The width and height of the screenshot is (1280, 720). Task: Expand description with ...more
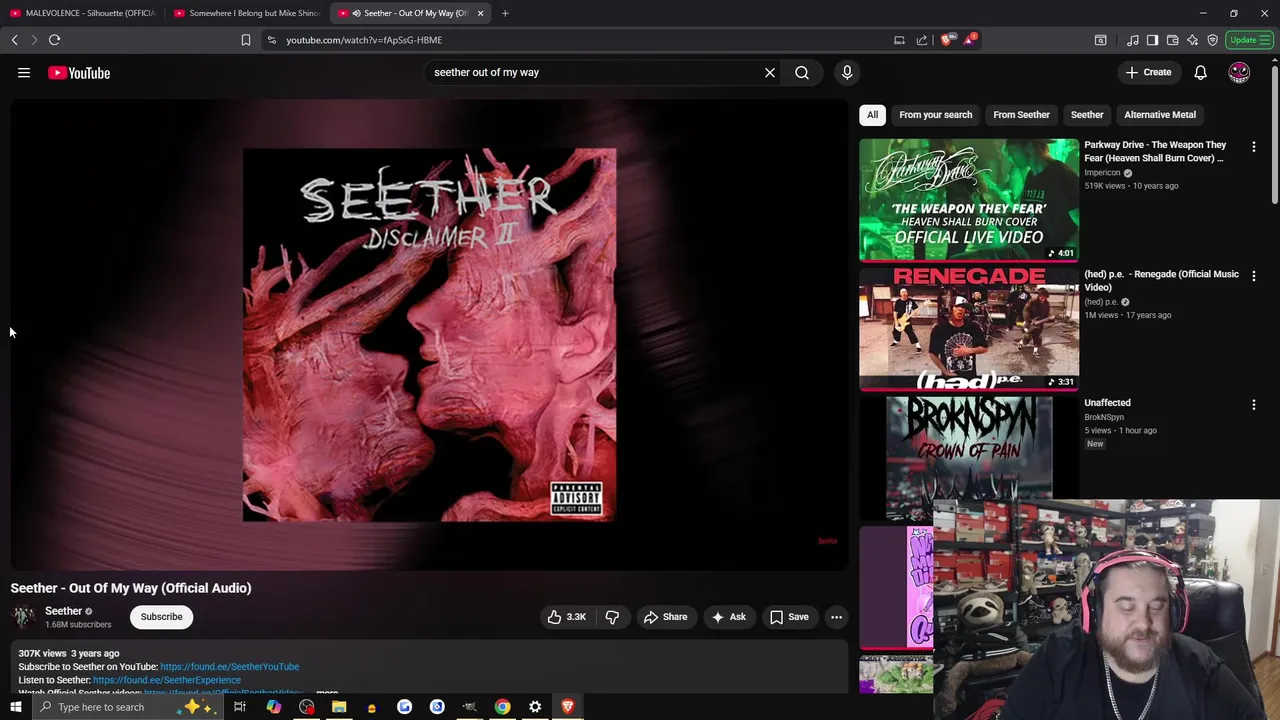tap(327, 692)
